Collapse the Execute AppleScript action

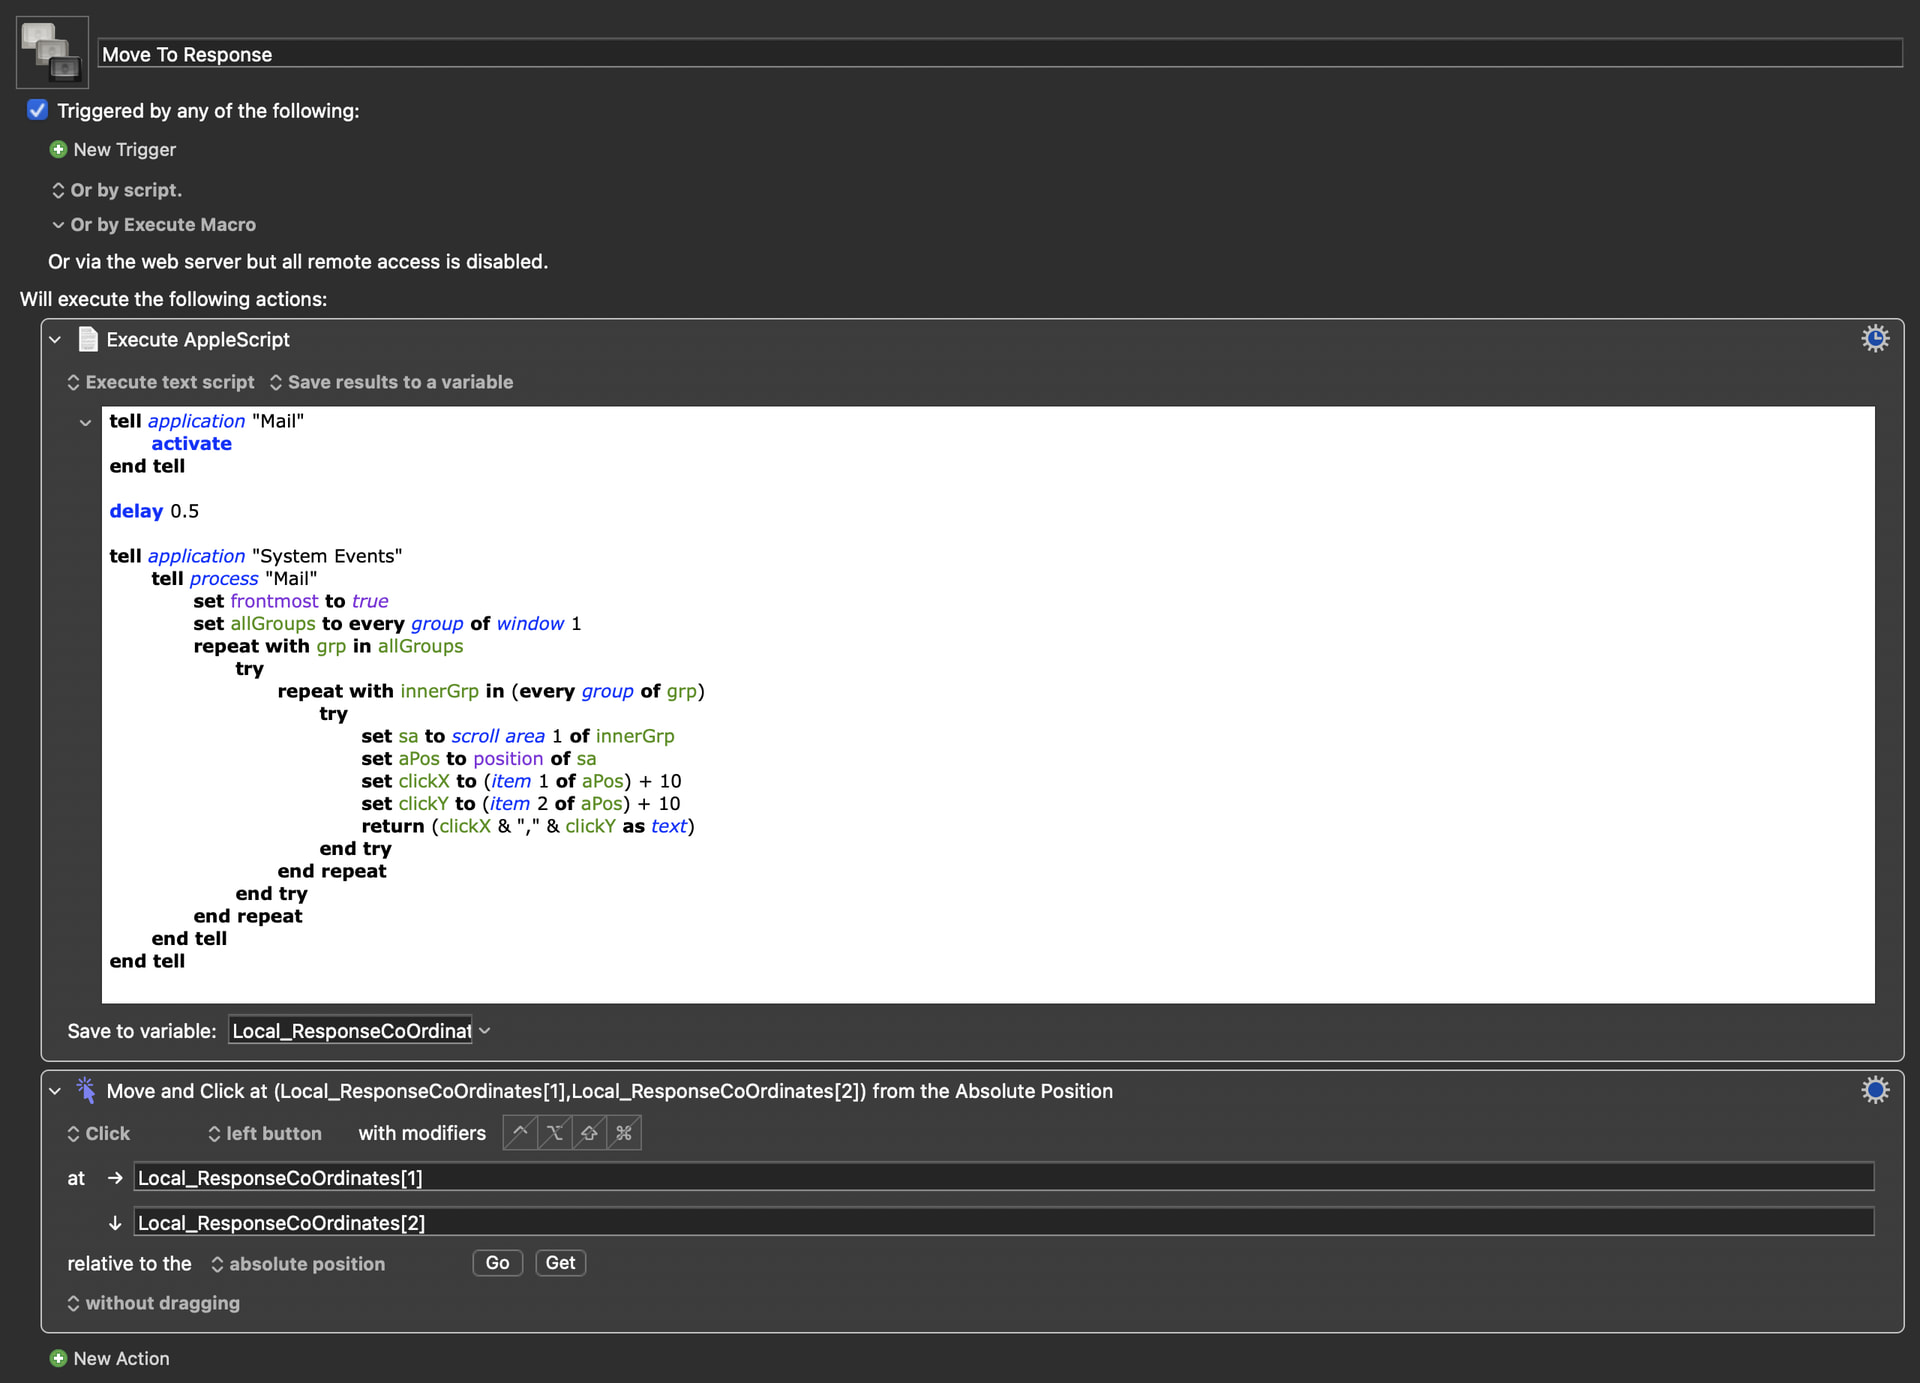tap(55, 340)
